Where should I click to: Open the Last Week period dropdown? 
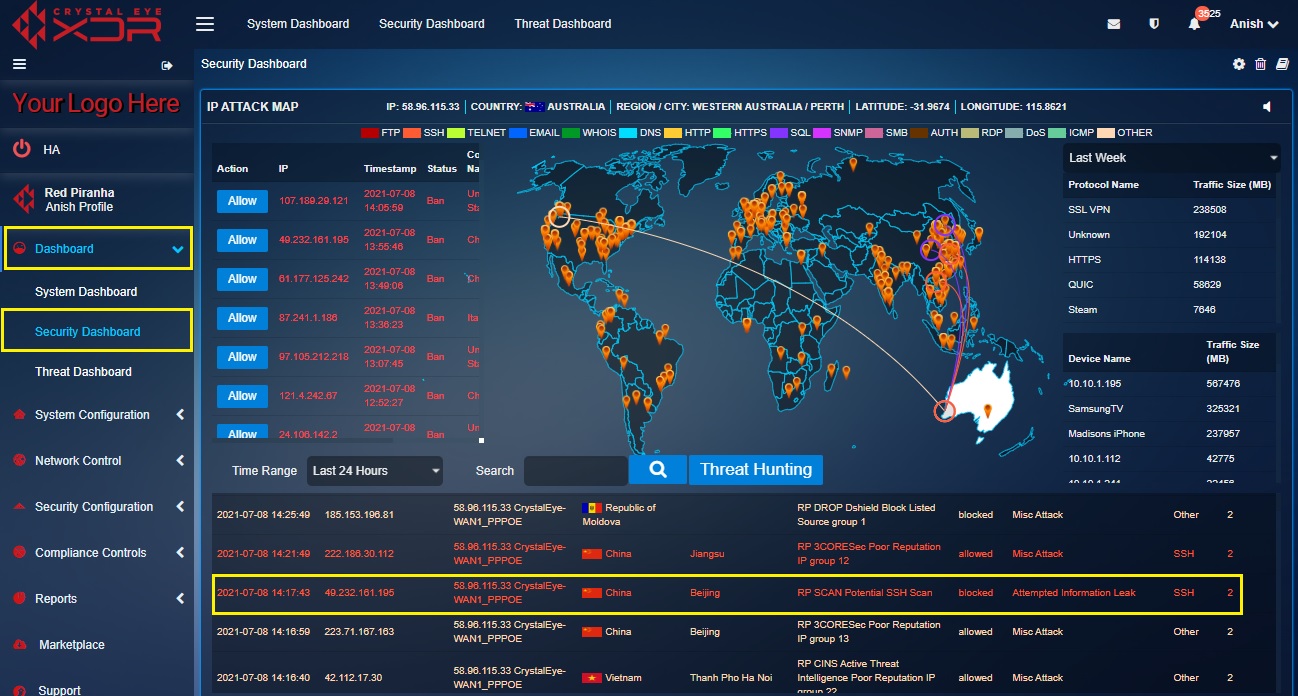pos(1171,157)
